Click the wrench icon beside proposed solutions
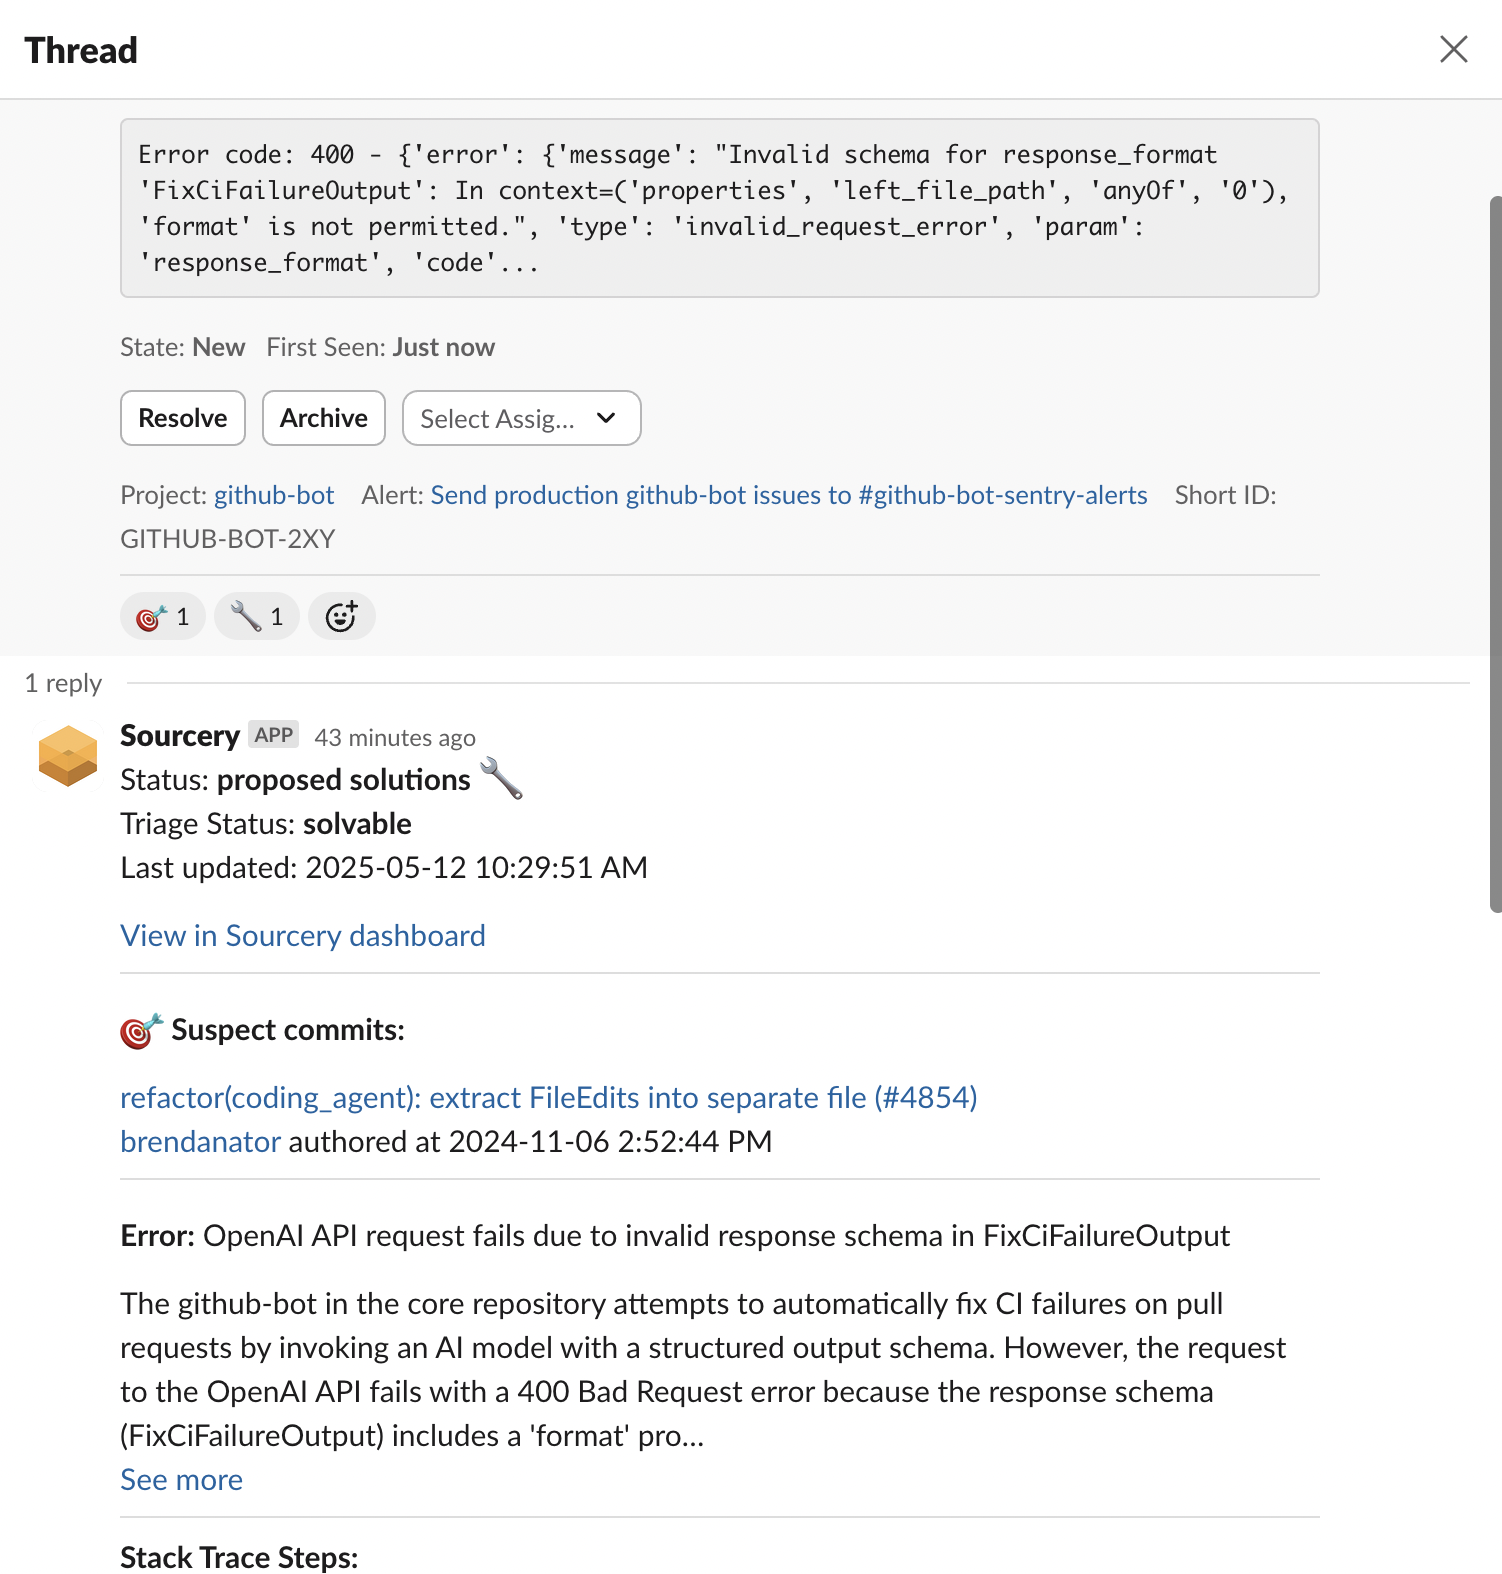Image resolution: width=1502 pixels, height=1574 pixels. [x=501, y=779]
